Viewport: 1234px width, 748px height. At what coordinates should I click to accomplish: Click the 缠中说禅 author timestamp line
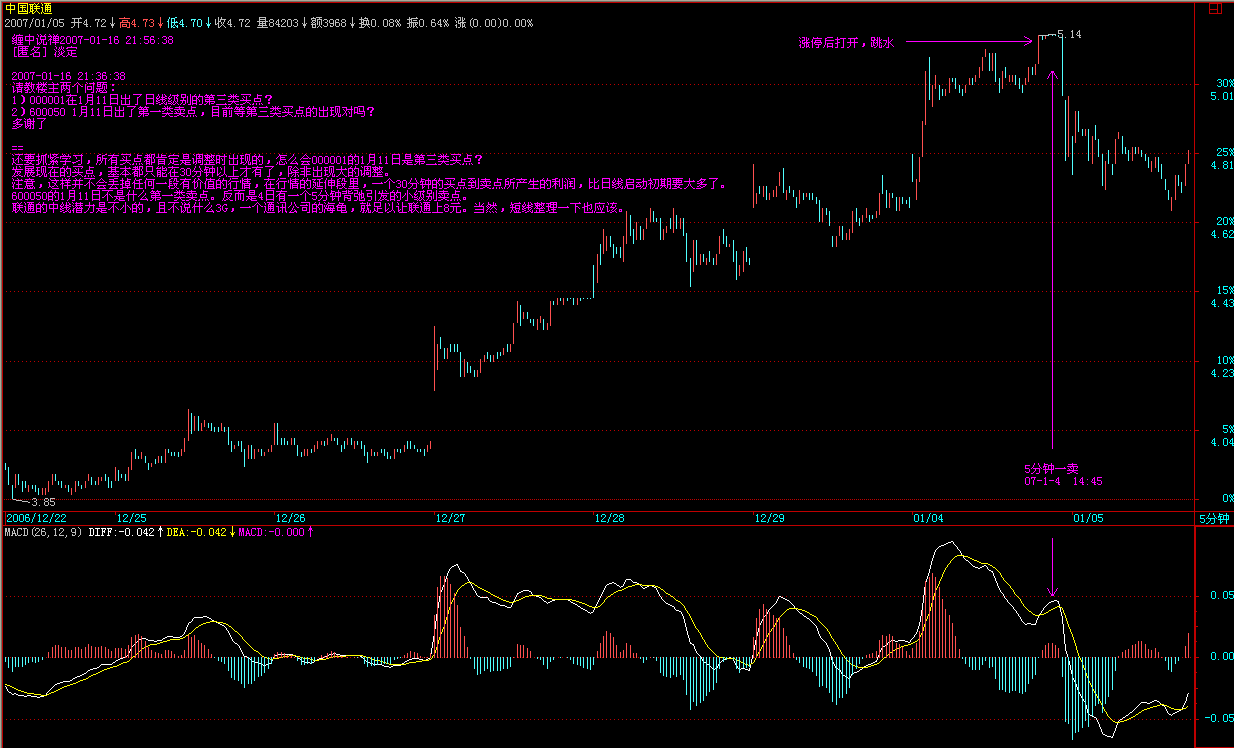click(93, 40)
